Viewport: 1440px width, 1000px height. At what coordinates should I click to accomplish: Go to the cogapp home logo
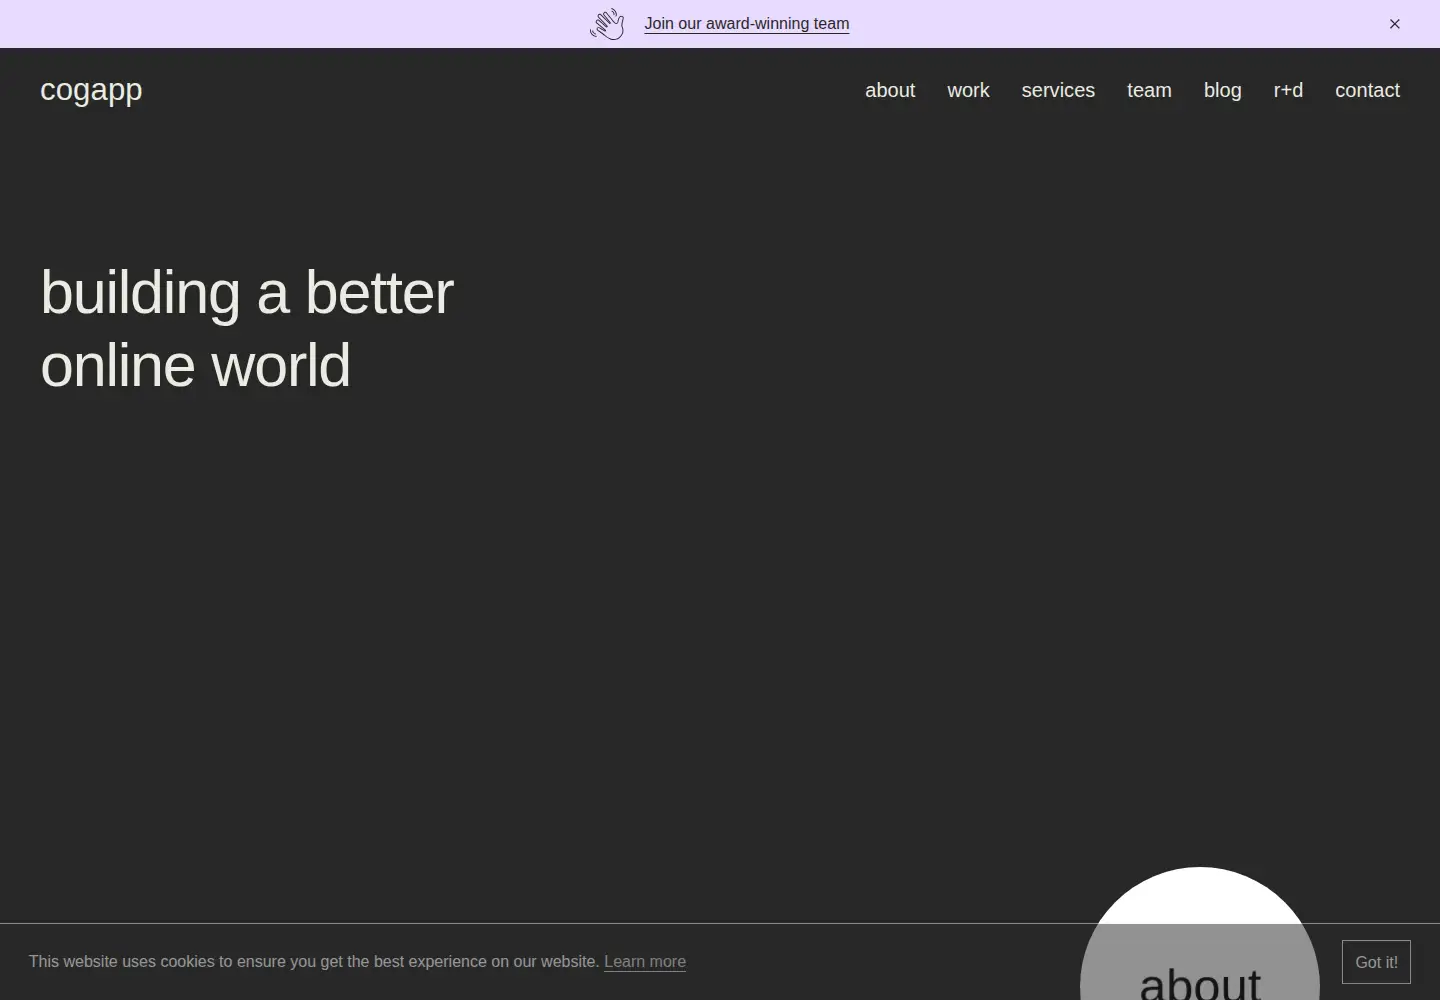pyautogui.click(x=91, y=90)
